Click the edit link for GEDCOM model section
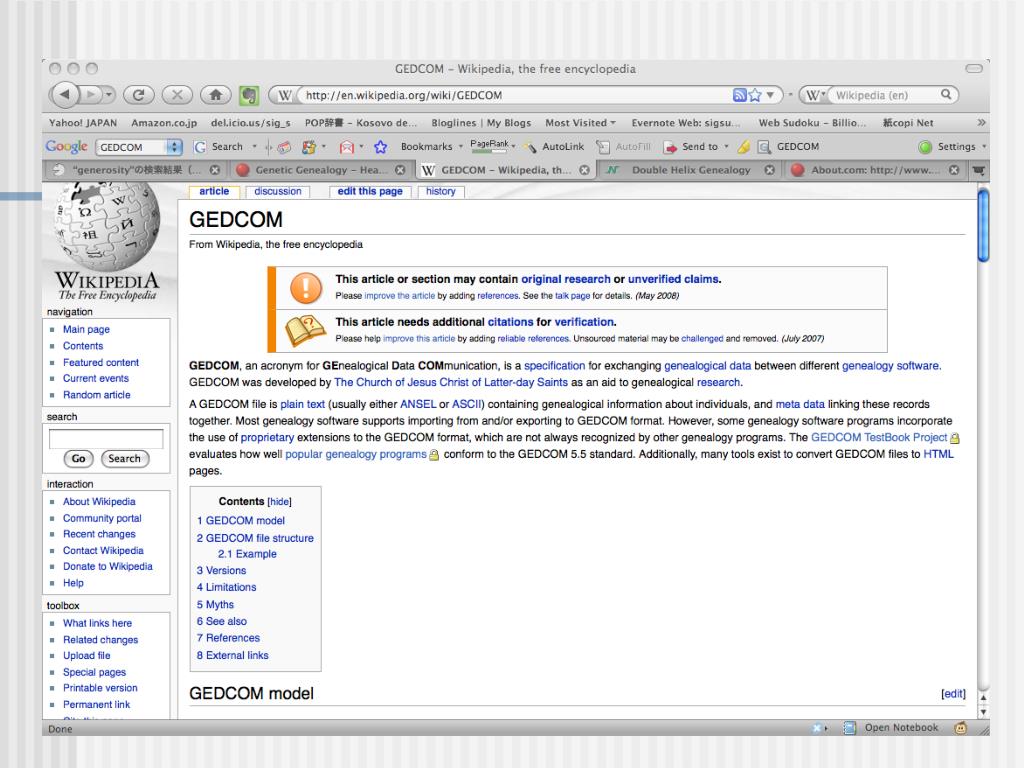1024x768 pixels. pos(953,694)
